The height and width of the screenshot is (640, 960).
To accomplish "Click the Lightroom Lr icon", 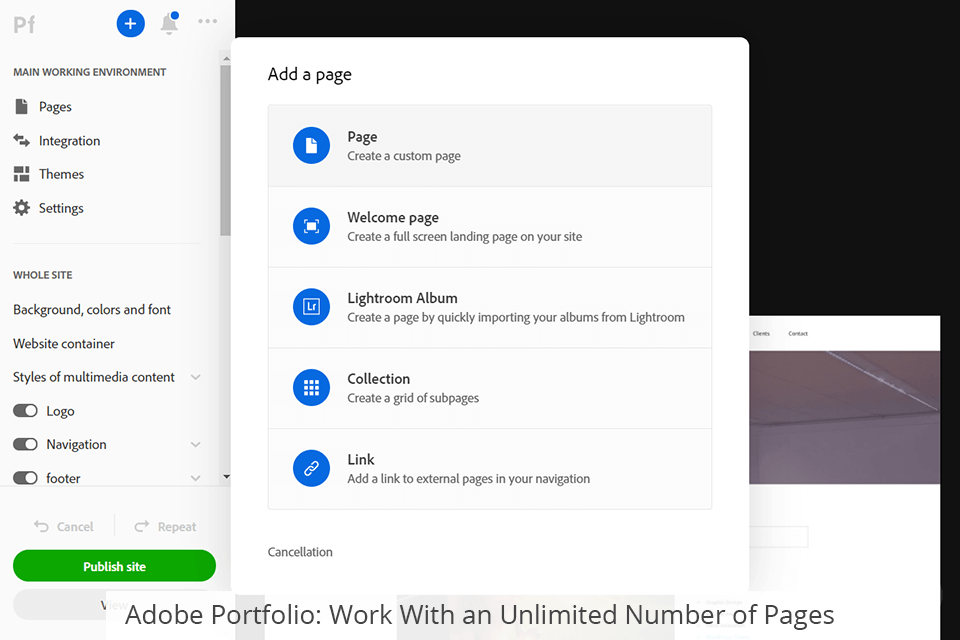I will pyautogui.click(x=311, y=307).
